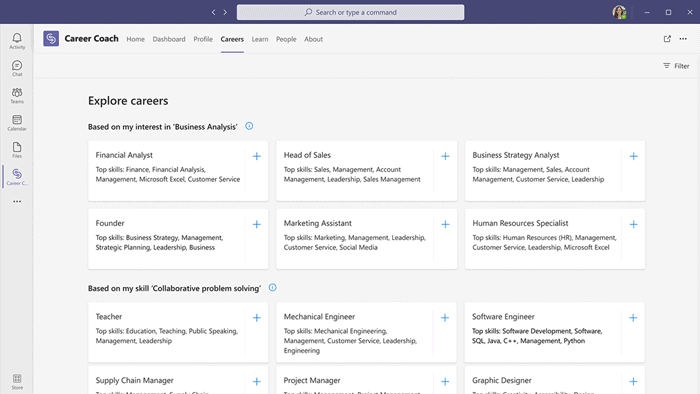Open the Store at the sidebar bottom
This screenshot has width=700, height=394.
(17, 382)
